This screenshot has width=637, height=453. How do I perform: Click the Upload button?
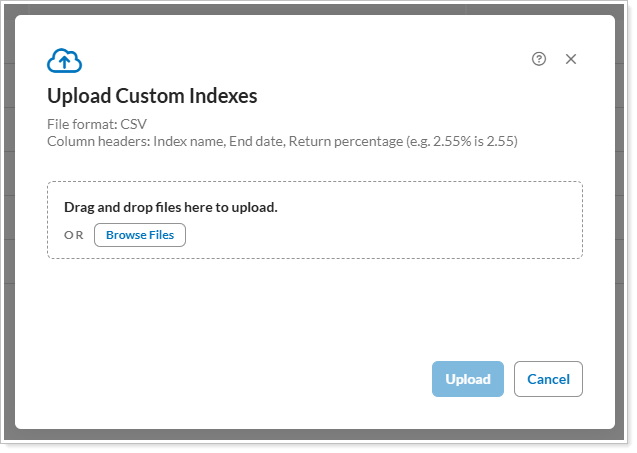click(x=467, y=379)
